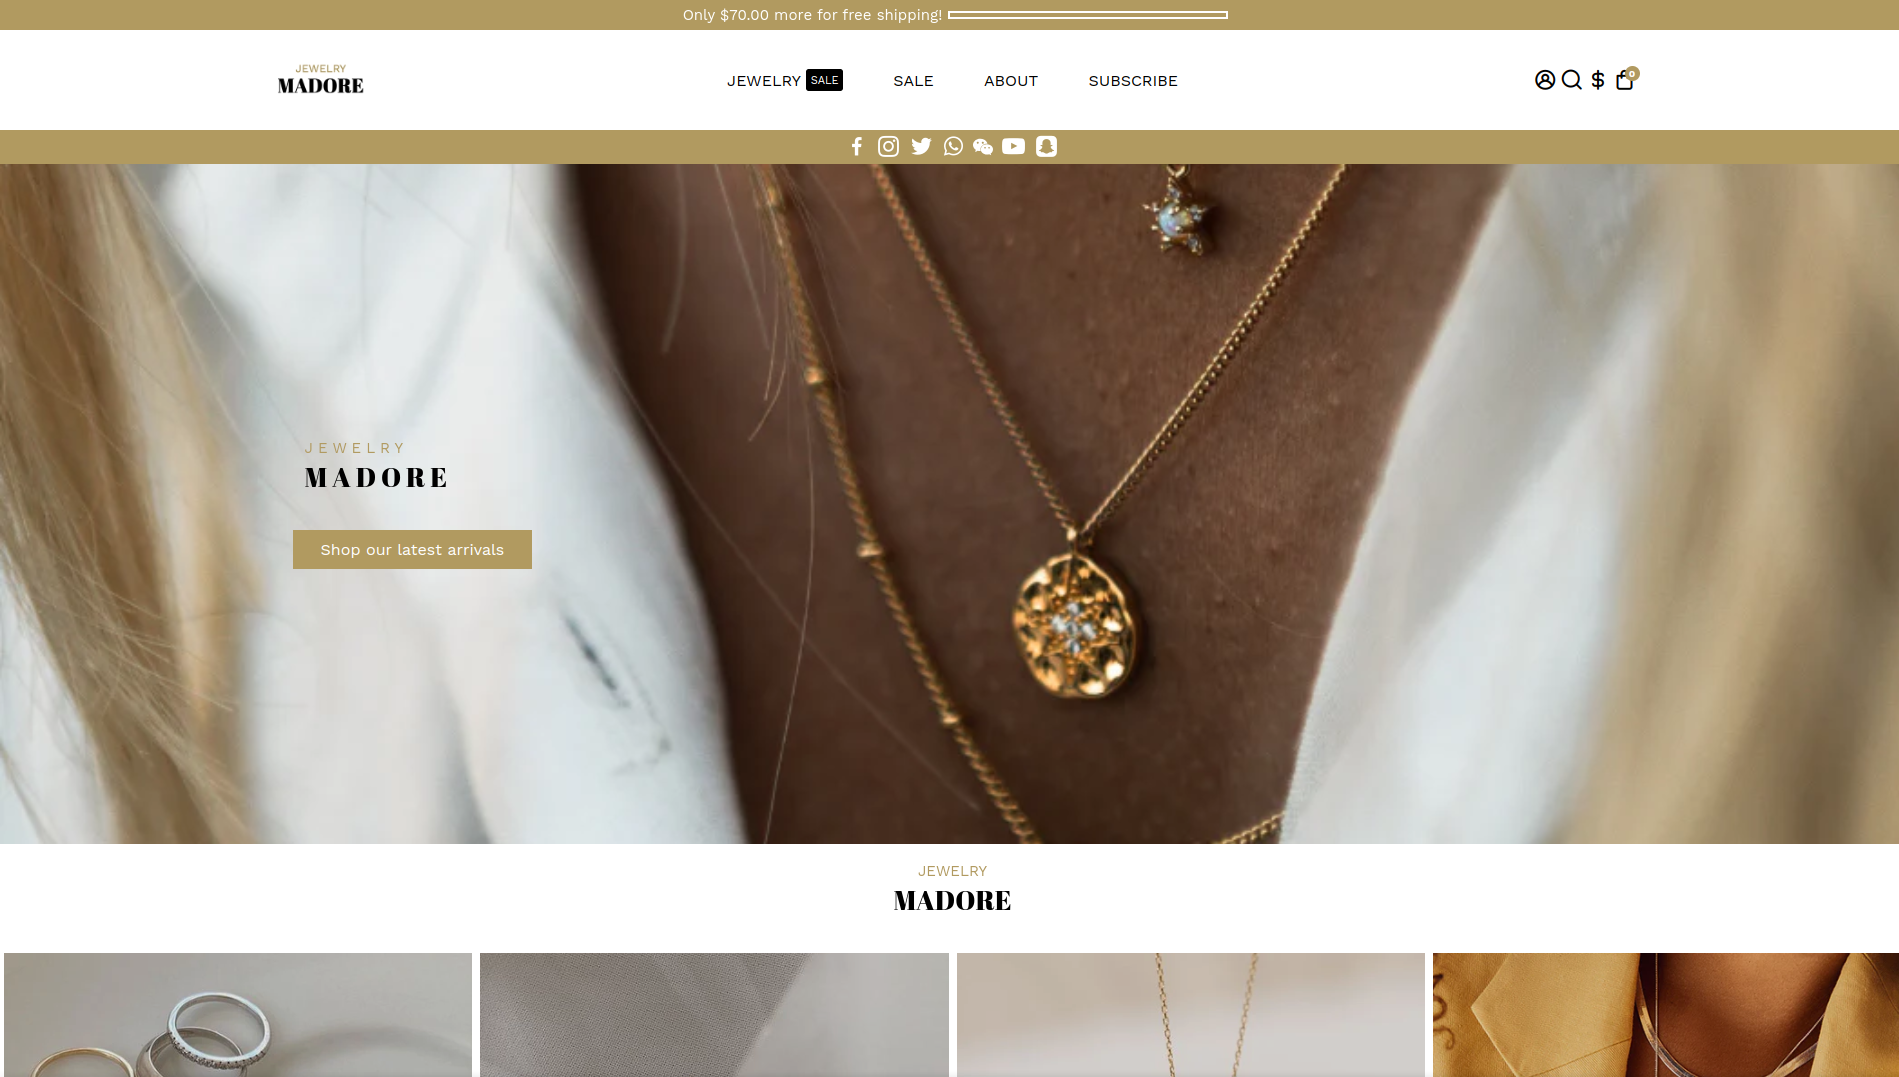Click the free shipping progress bar
This screenshot has height=1077, width=1899.
click(1088, 15)
